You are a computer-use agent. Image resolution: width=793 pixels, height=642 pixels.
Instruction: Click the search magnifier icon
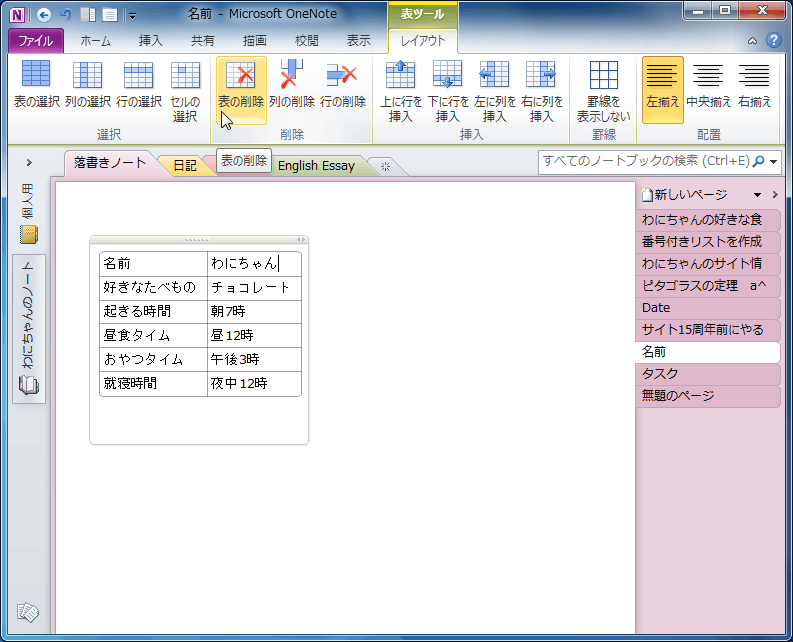758,161
